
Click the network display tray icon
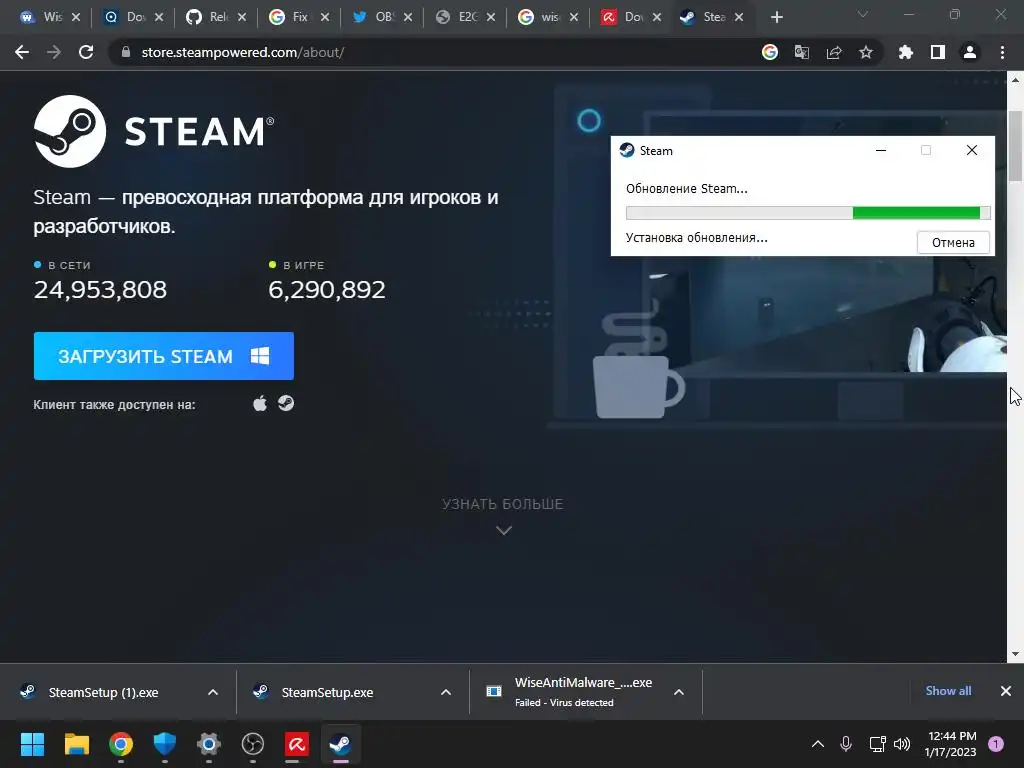pos(877,744)
